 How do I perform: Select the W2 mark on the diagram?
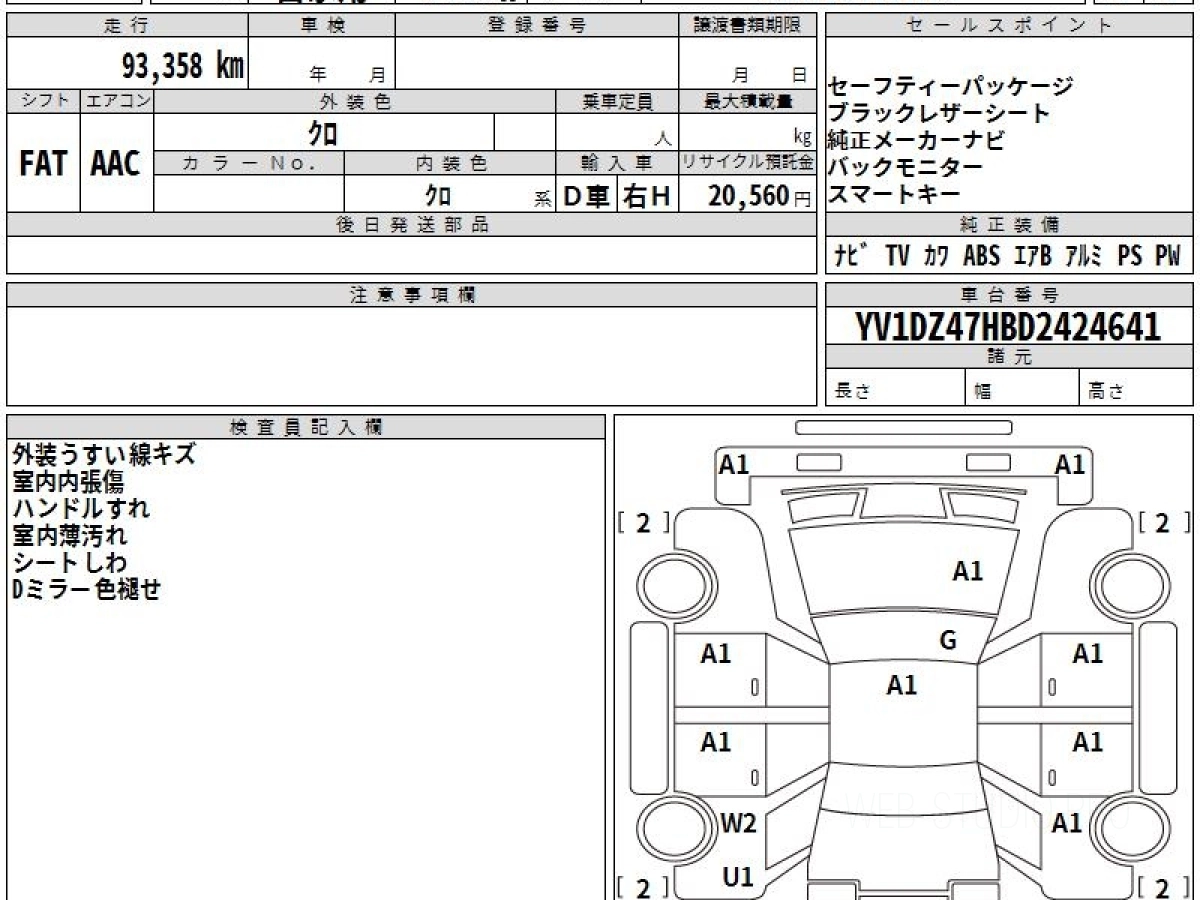point(738,824)
